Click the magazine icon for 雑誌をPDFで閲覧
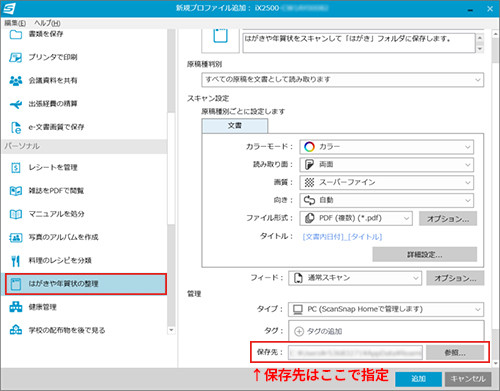 point(16,191)
